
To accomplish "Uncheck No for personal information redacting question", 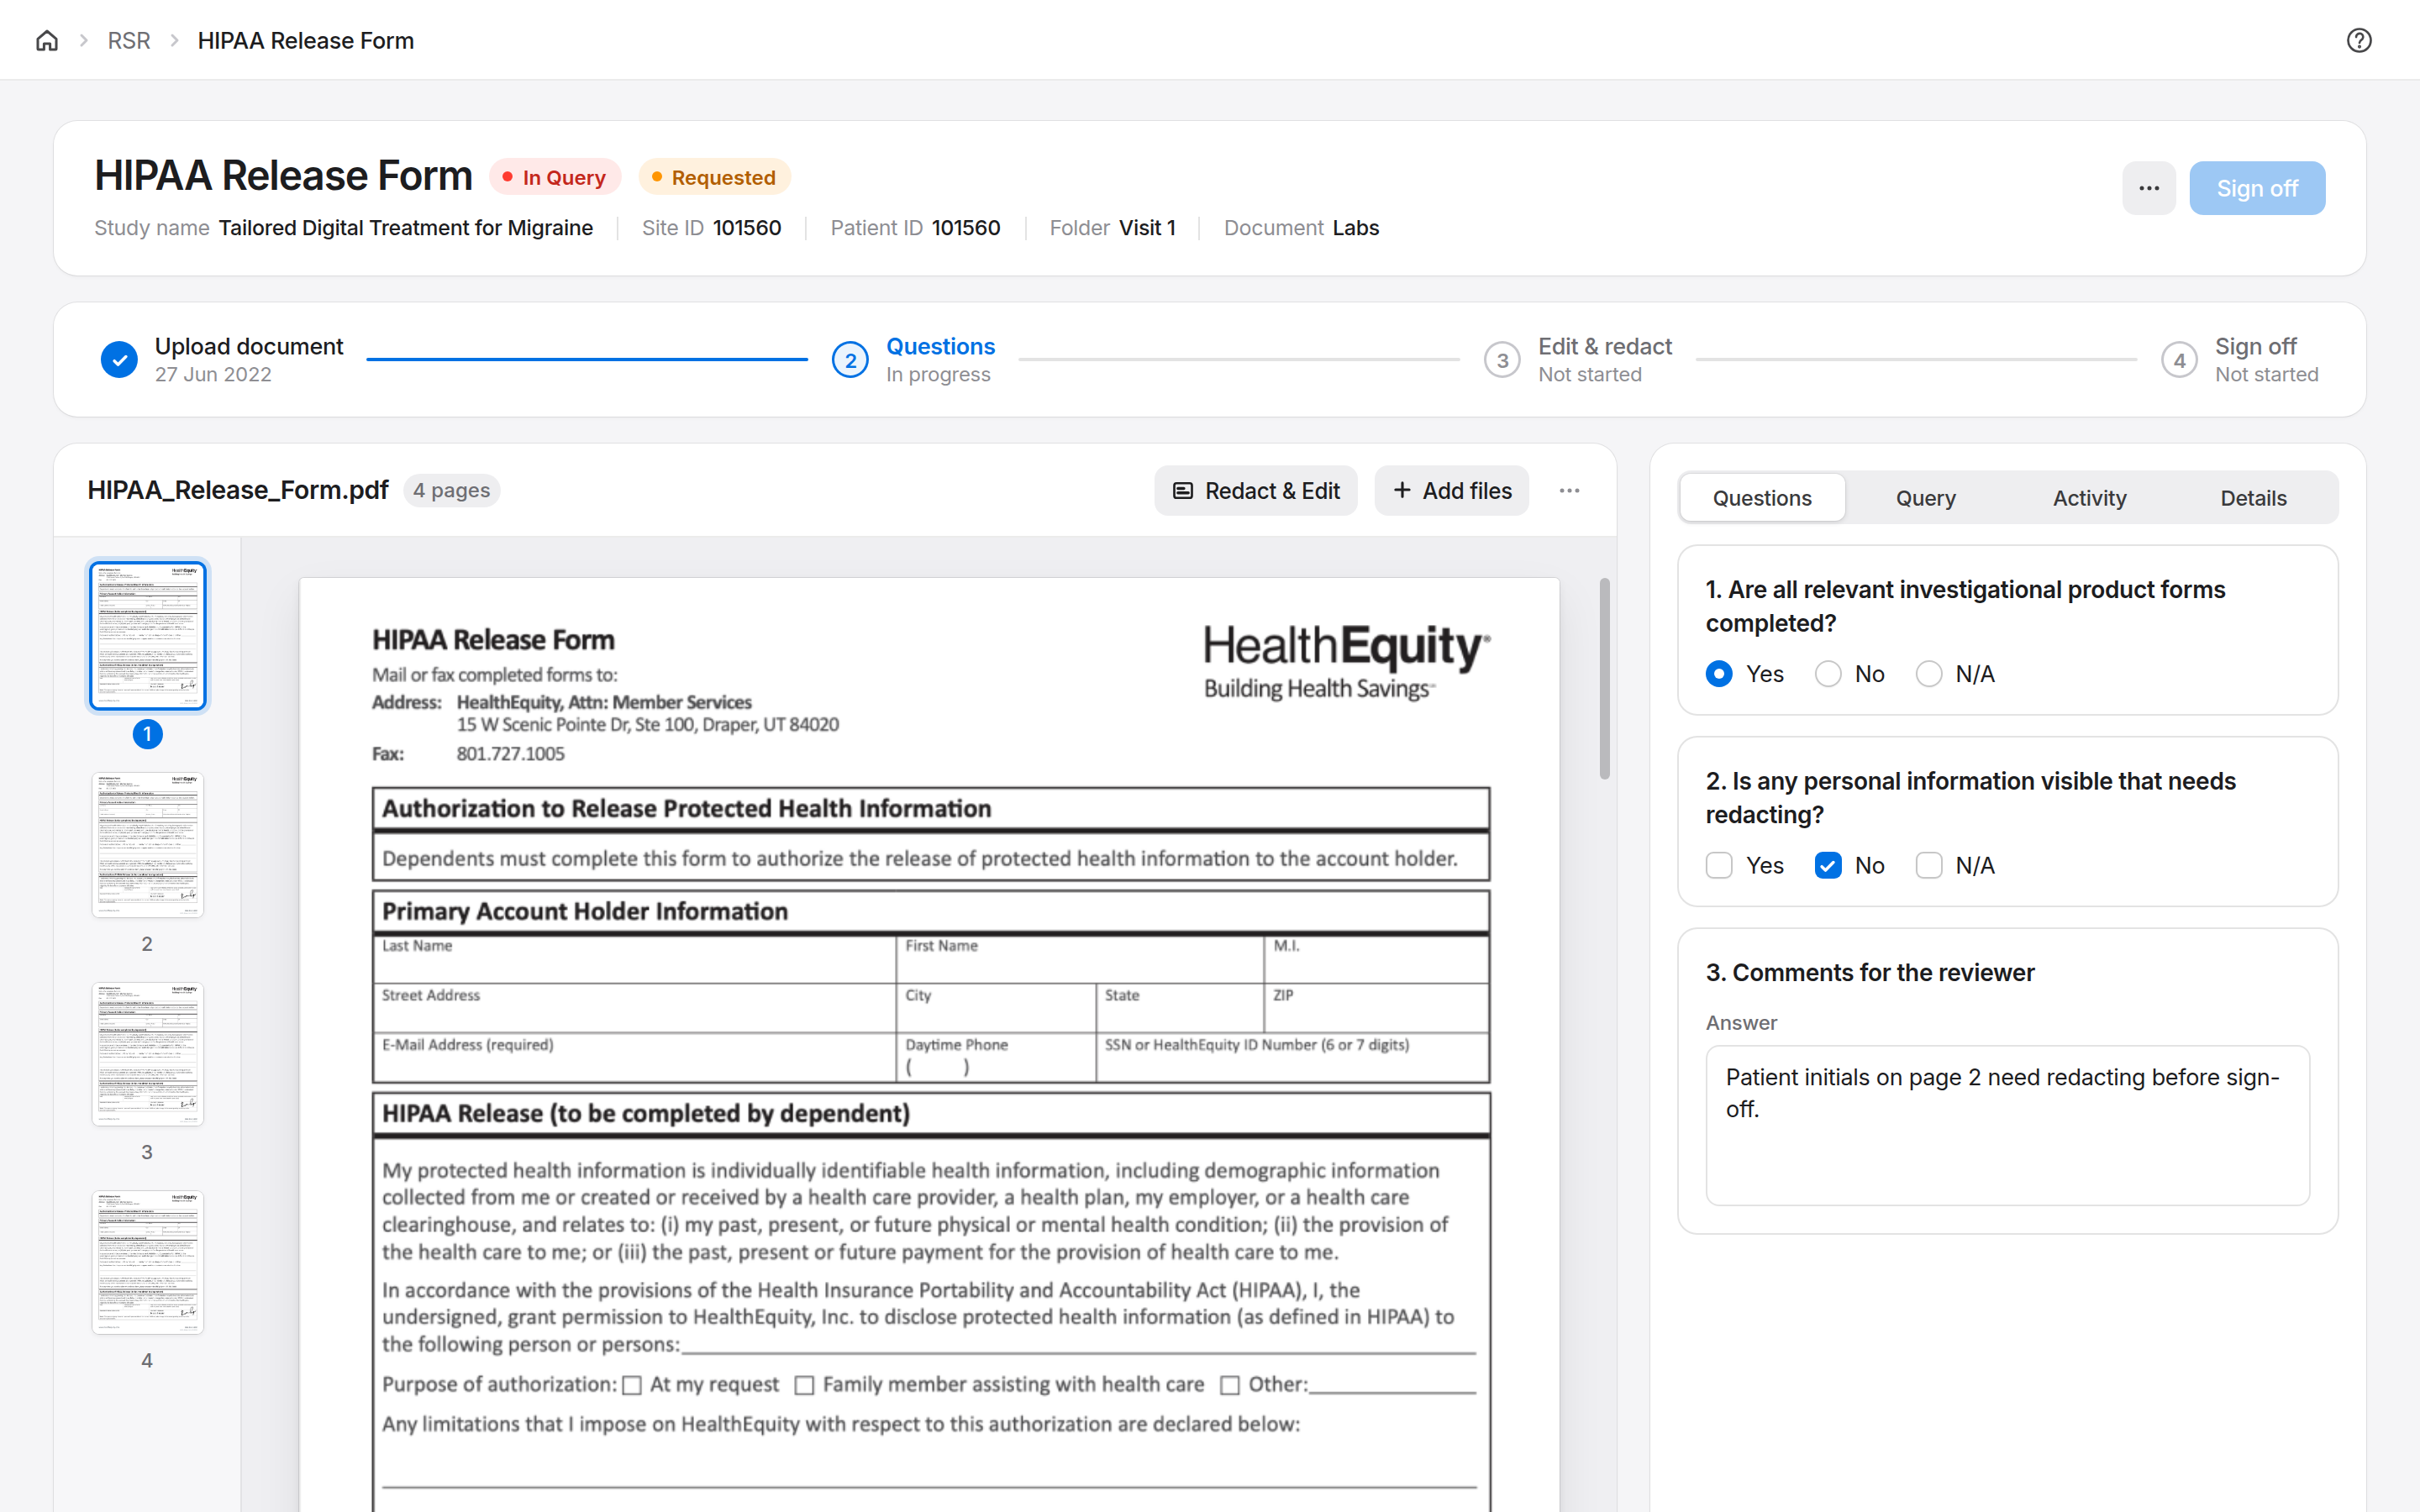I will click(1828, 865).
